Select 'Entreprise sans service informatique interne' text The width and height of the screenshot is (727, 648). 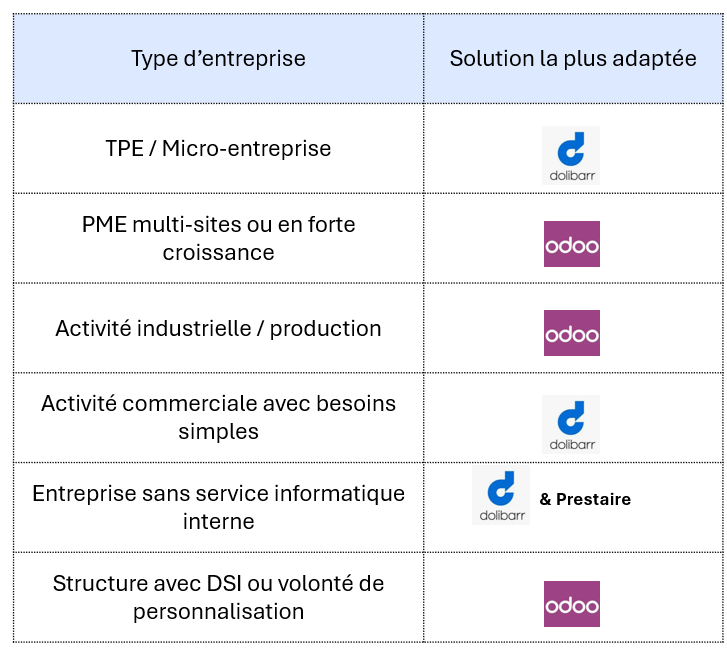point(218,507)
